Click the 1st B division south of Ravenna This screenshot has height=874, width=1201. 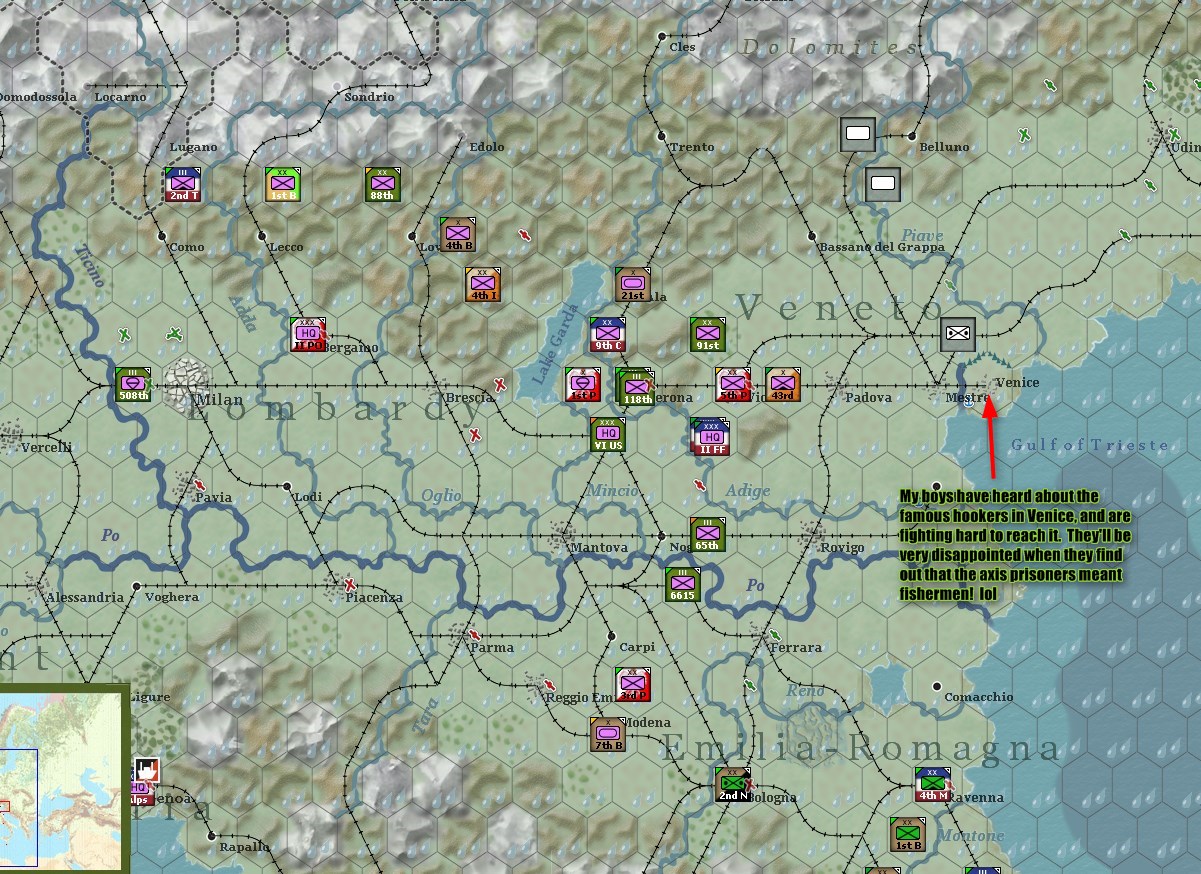coord(908,835)
